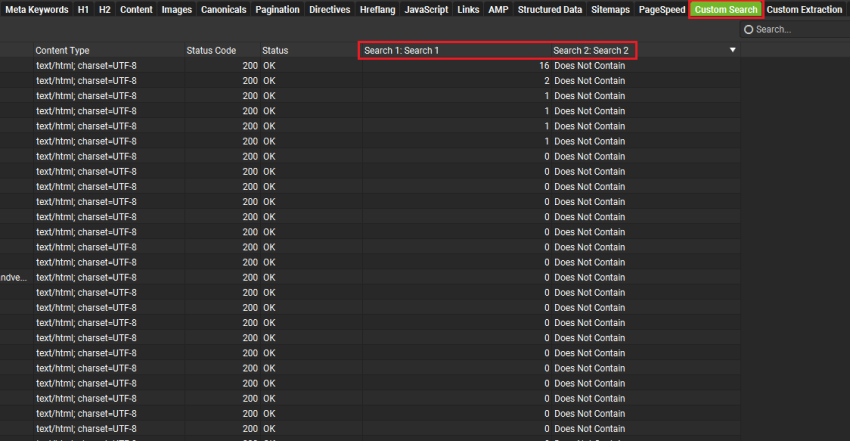Click the search magnifier icon
The width and height of the screenshot is (850, 441).
[749, 29]
